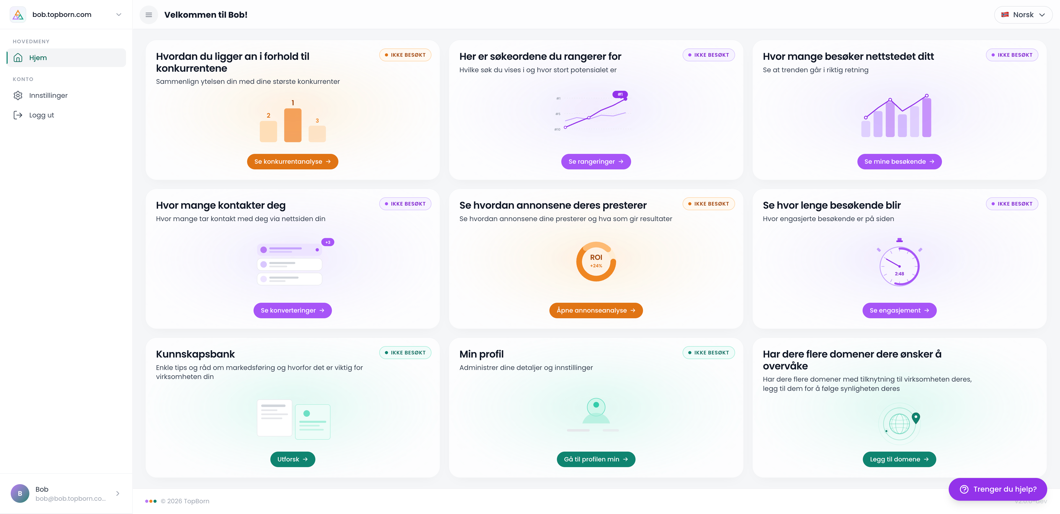Click the bob@bob.topborn.co... email text

(71, 498)
